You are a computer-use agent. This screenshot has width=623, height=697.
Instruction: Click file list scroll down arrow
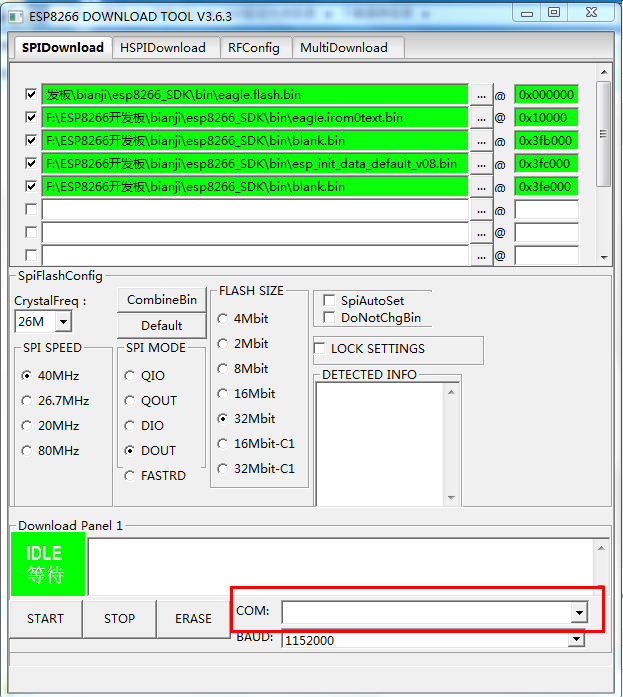604,258
